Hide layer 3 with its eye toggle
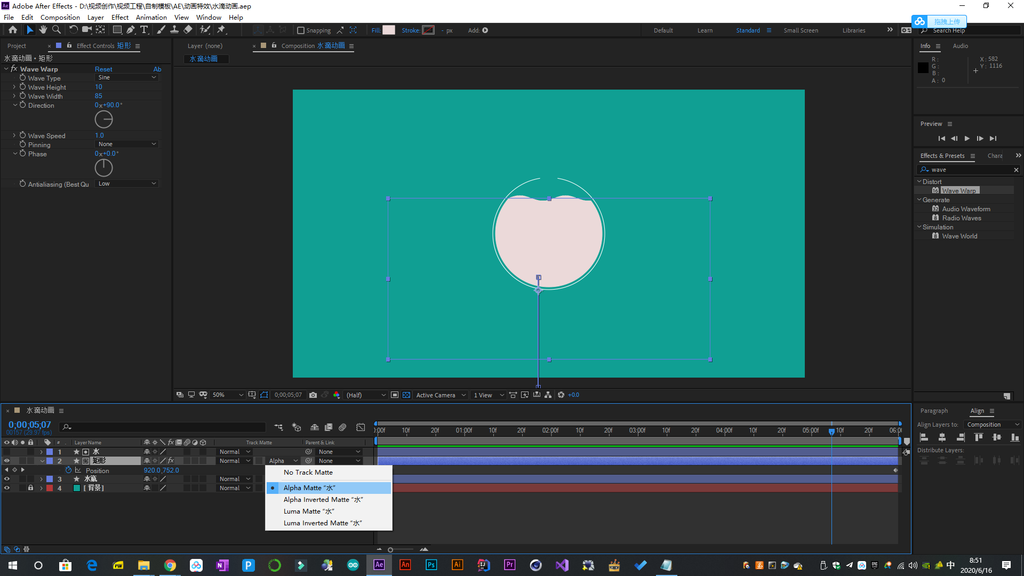 pos(6,479)
